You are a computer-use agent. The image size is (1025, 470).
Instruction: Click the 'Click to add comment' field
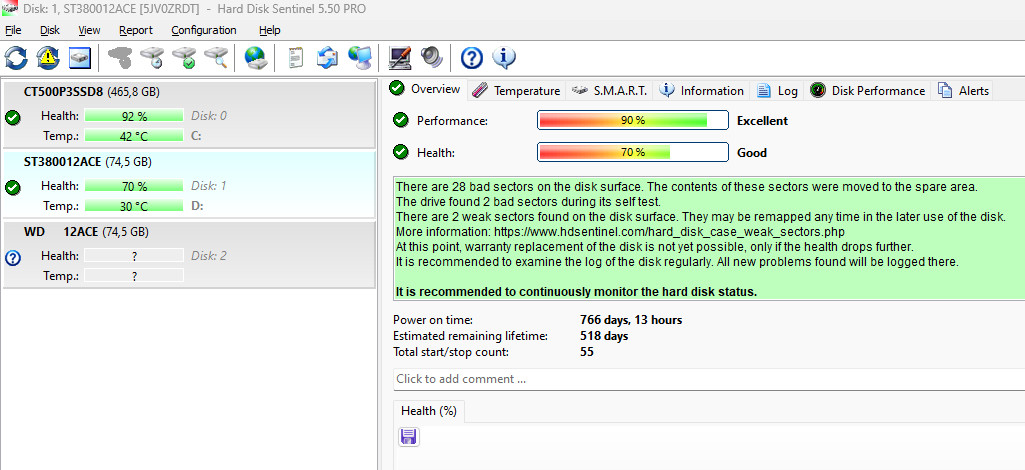point(700,379)
